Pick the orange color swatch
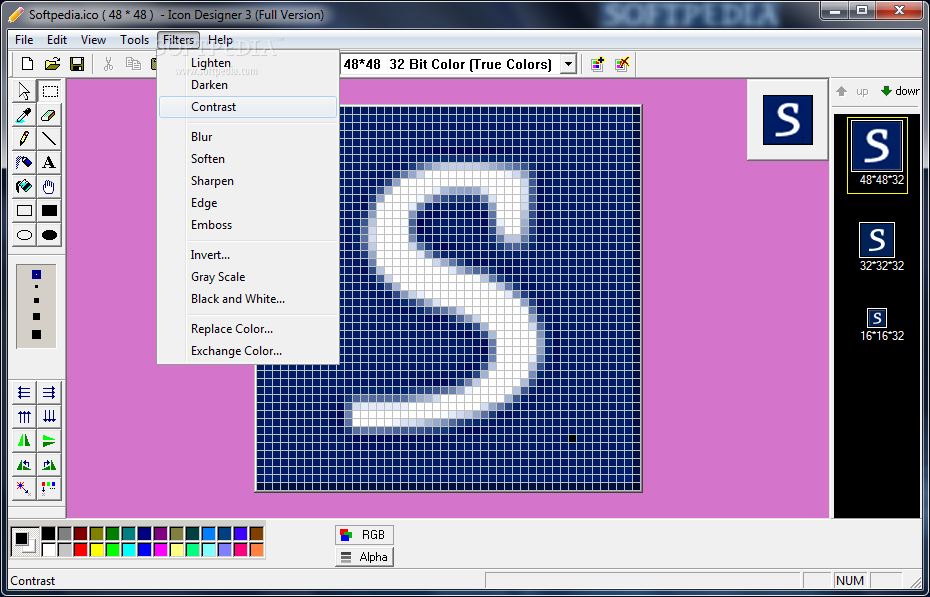The width and height of the screenshot is (930, 597). point(257,550)
